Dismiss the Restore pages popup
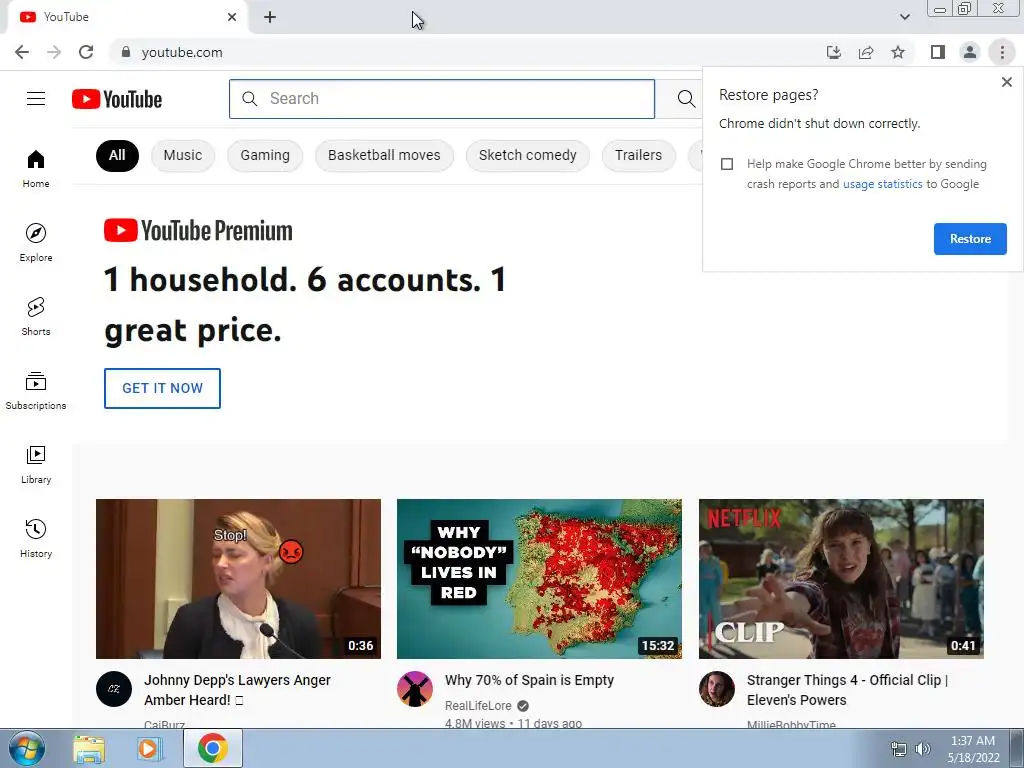The image size is (1024, 768). click(x=1006, y=82)
